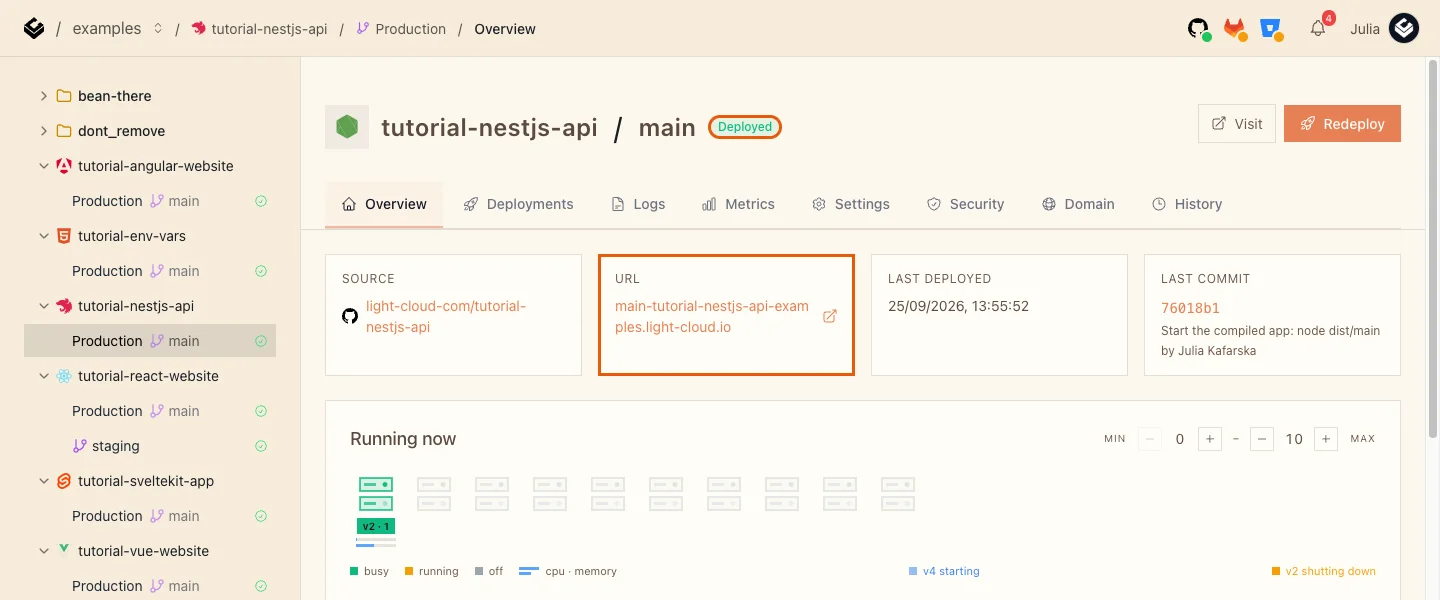Collapse the tutorial-env-vars project
This screenshot has height=600, width=1440.
[x=43, y=236]
